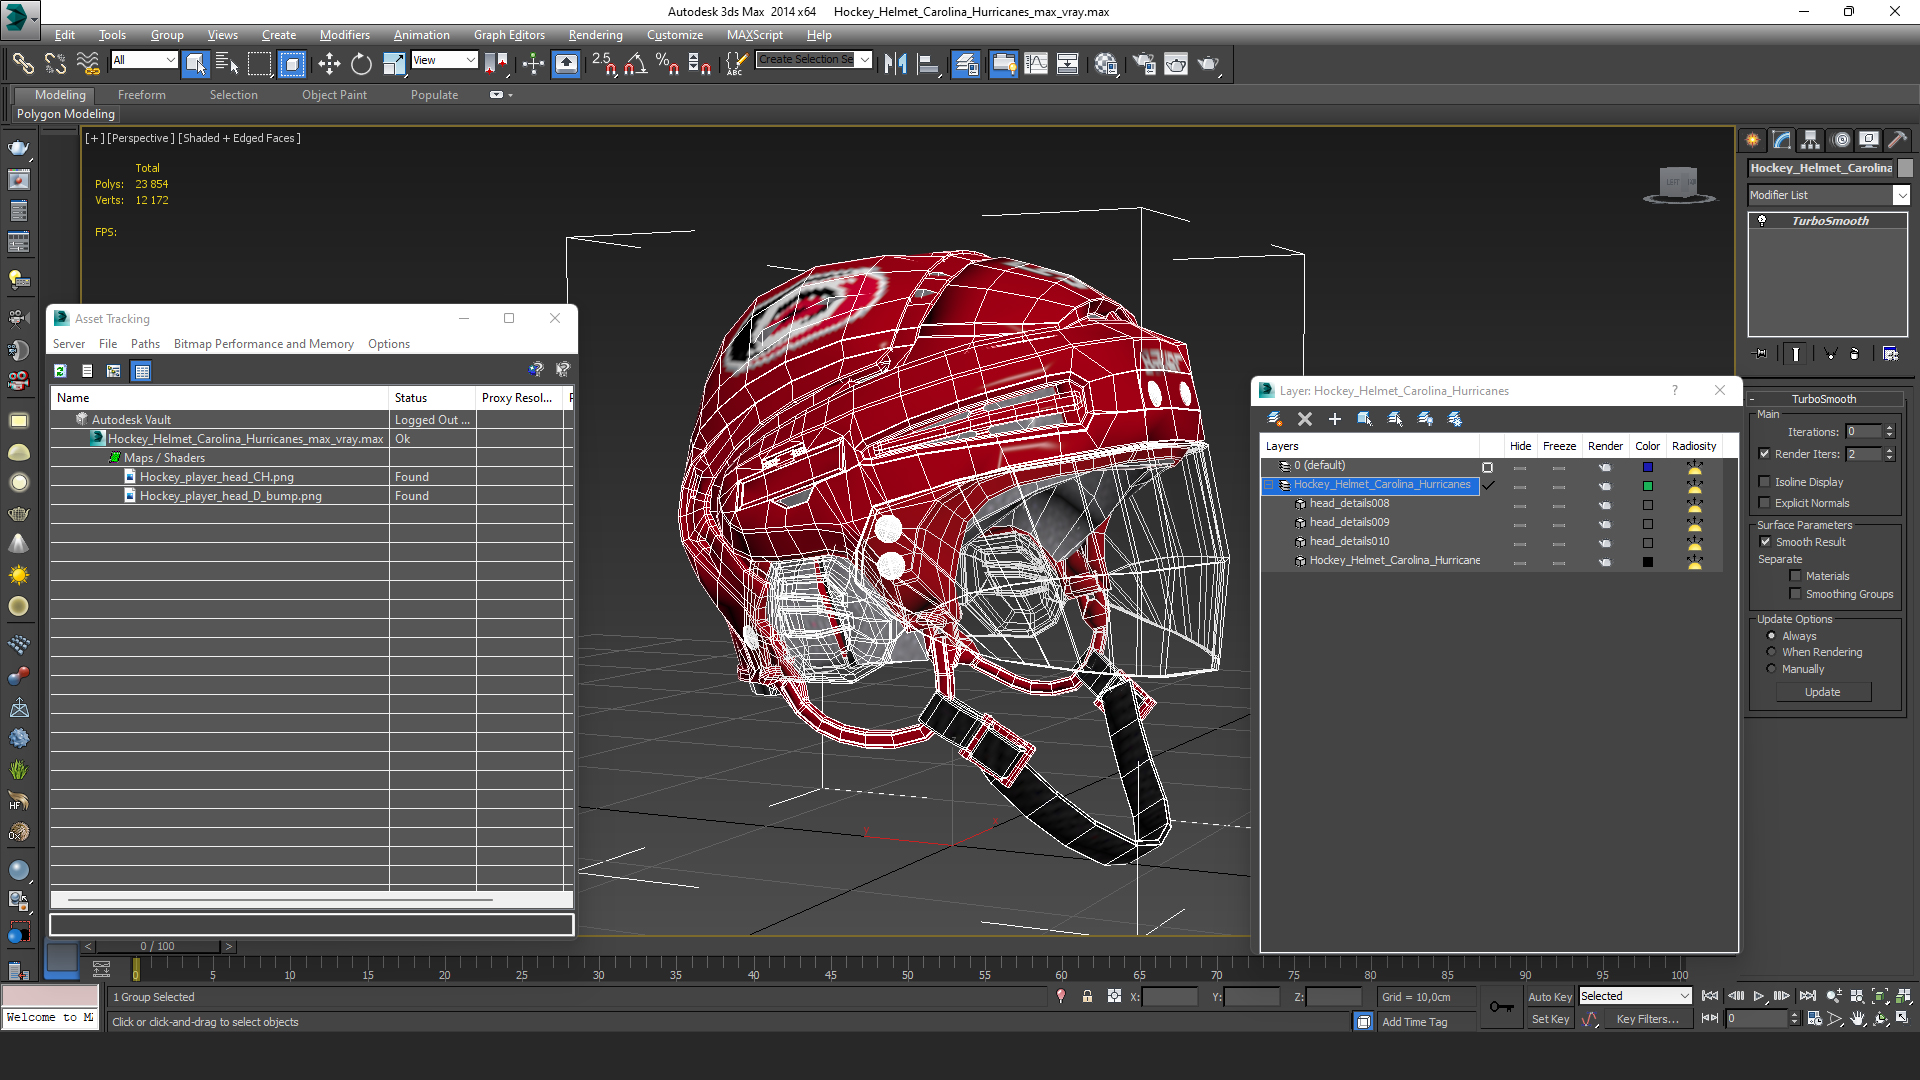Check the Smoothing Groups checkbox
This screenshot has height=1080, width=1920.
pyautogui.click(x=1795, y=594)
